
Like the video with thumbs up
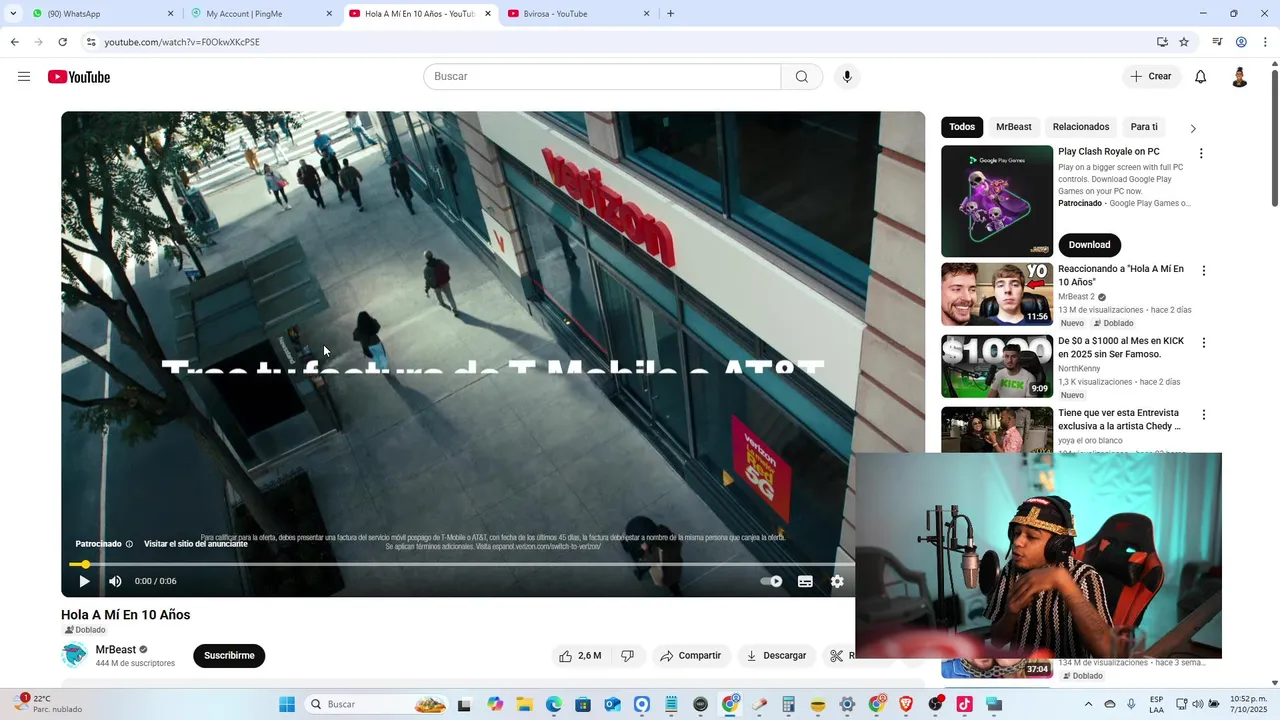point(580,656)
